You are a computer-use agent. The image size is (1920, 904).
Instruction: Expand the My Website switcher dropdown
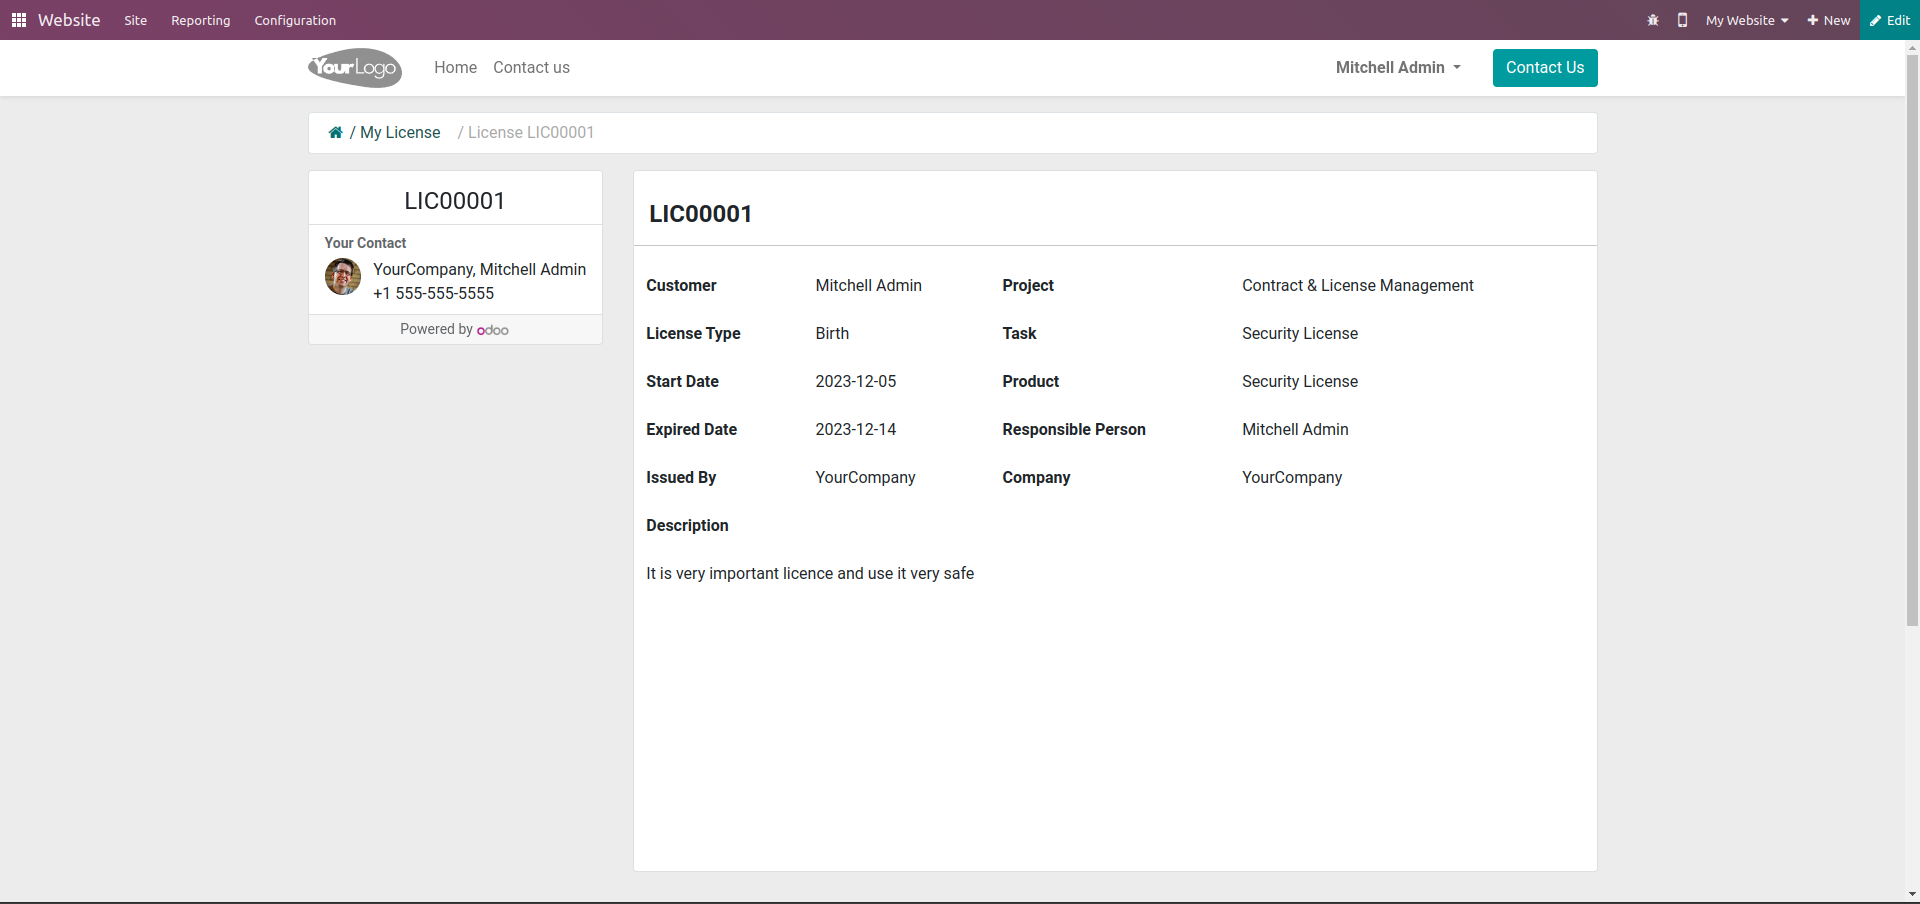[x=1747, y=20]
